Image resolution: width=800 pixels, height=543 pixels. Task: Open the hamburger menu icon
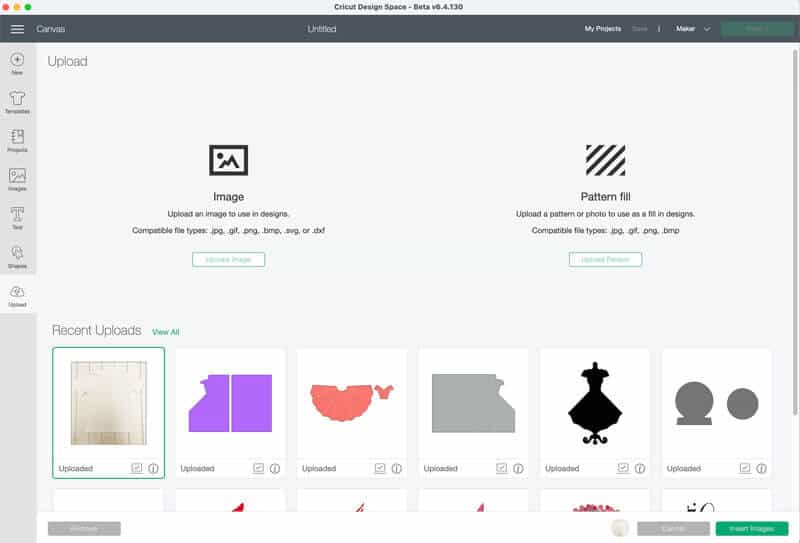click(x=17, y=29)
